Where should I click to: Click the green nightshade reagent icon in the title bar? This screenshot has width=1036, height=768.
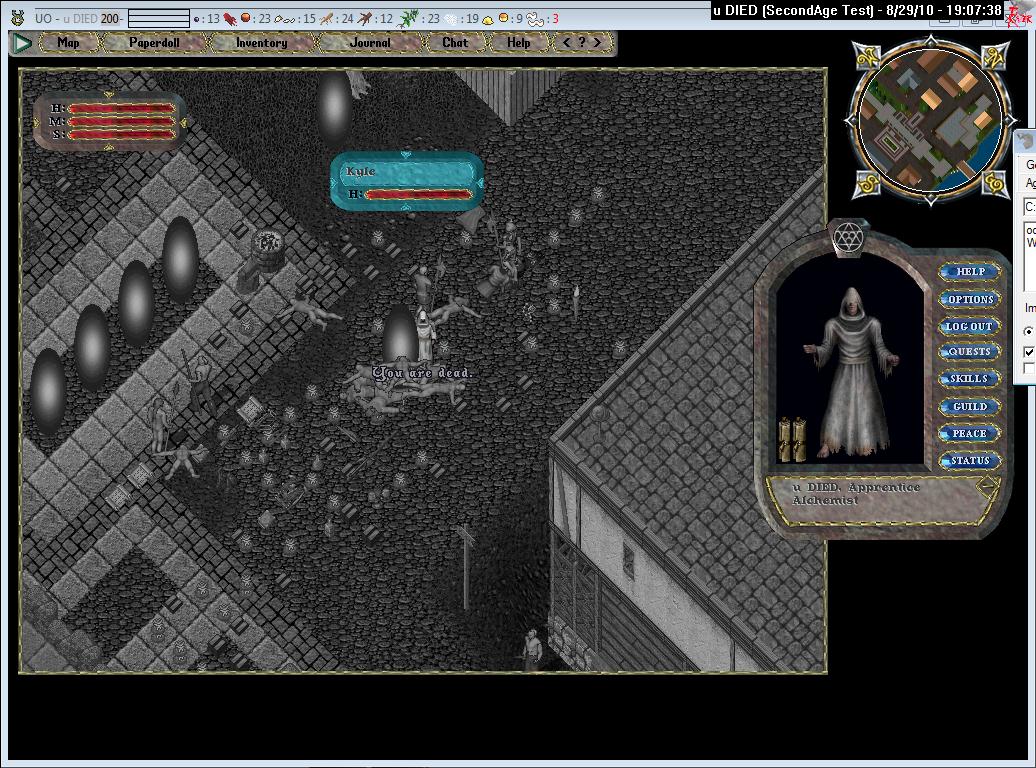tap(409, 18)
